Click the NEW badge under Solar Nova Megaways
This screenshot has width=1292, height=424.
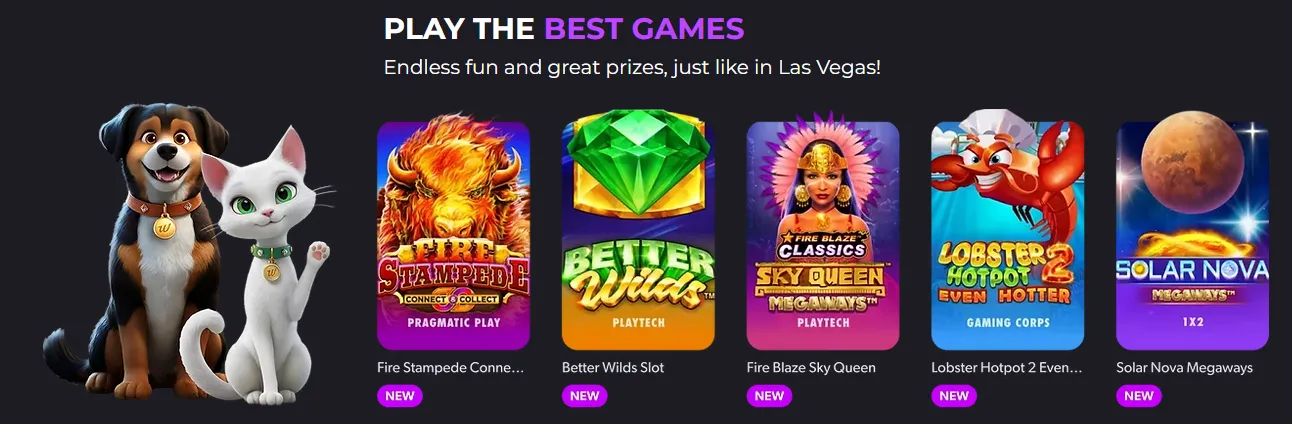[1139, 396]
